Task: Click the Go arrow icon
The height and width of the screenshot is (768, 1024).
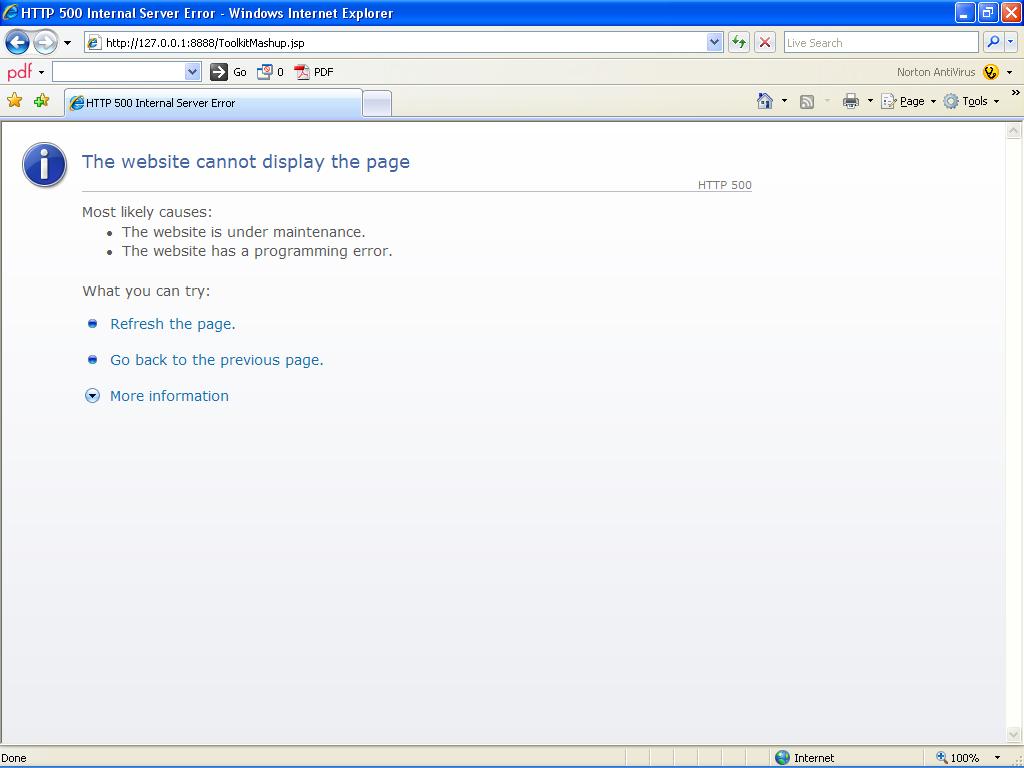Action: (x=220, y=71)
